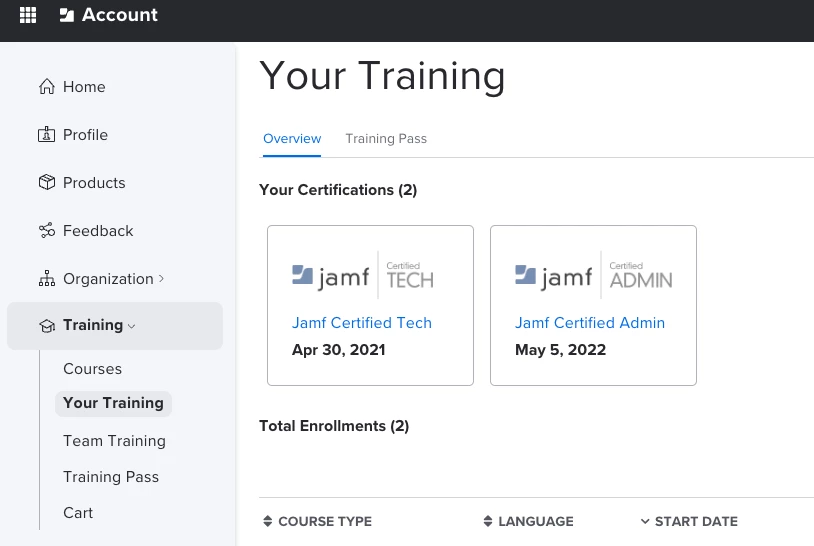Open Jamf Certified Admin link

tap(590, 323)
